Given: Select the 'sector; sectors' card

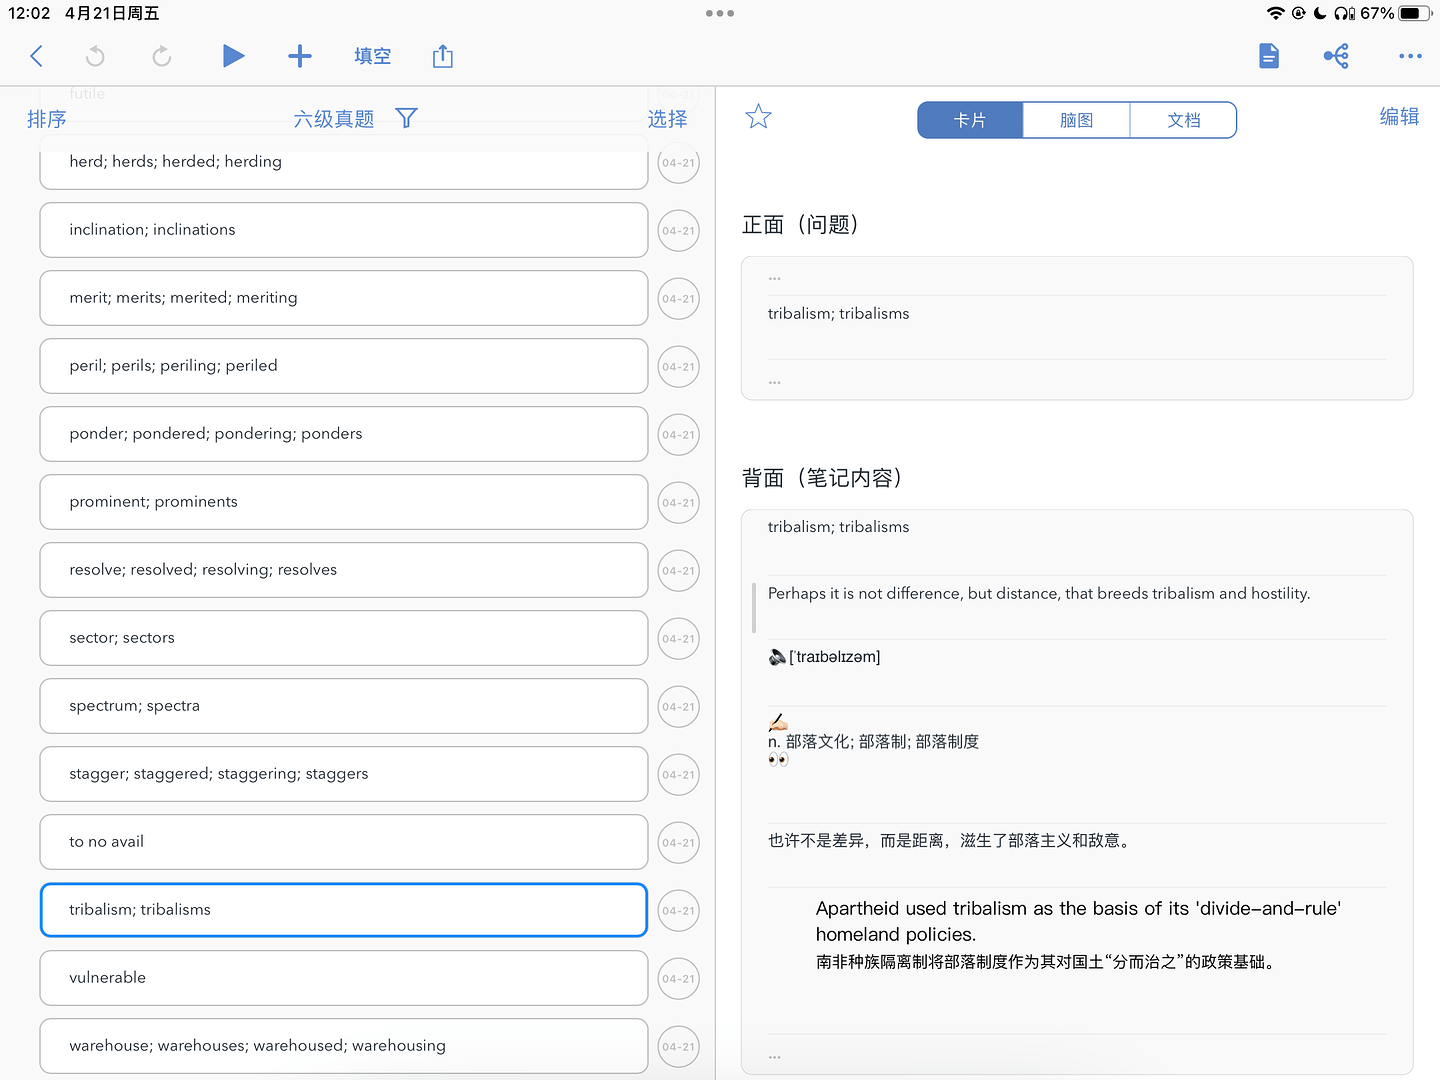Looking at the screenshot, I should tap(344, 638).
